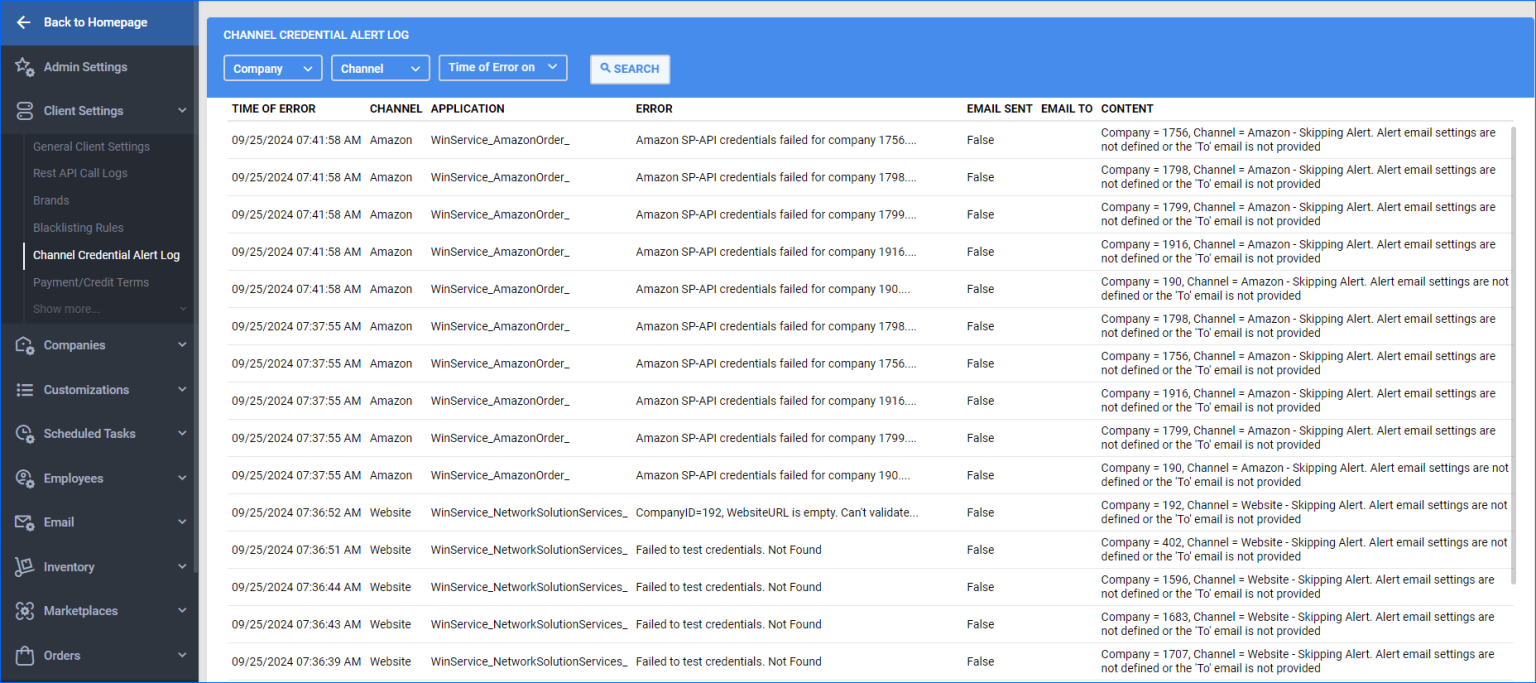Click the Admin Settings star icon
This screenshot has width=1536, height=683.
click(x=24, y=67)
